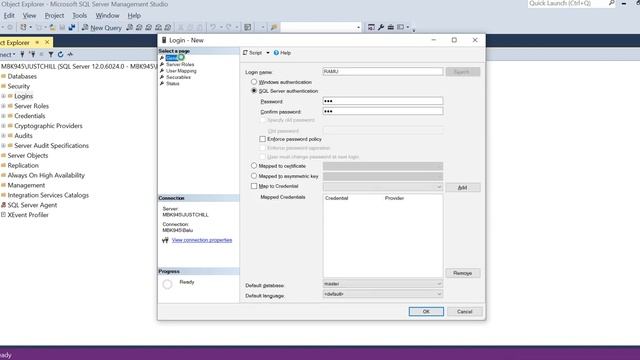Select Mapped to certificate radio button
640x360 pixels.
click(254, 166)
